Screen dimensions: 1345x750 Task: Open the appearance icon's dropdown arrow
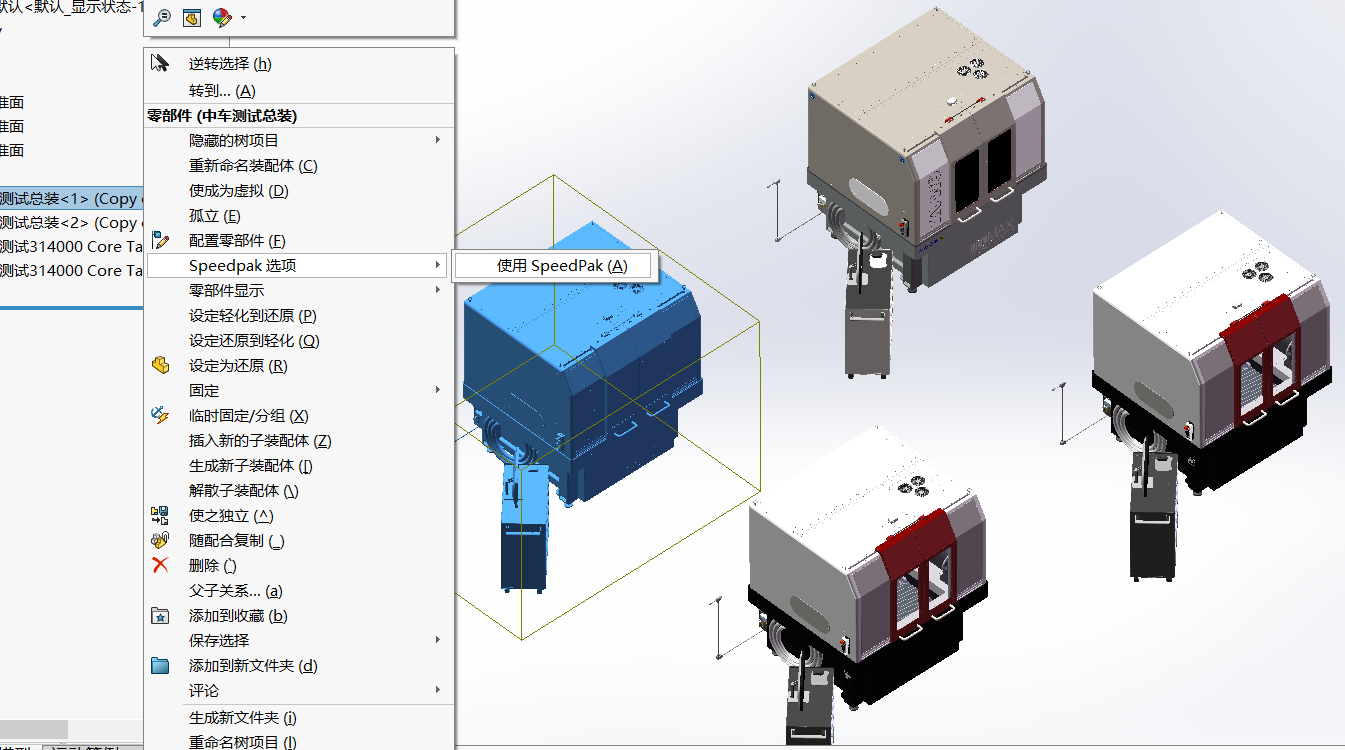click(x=243, y=18)
